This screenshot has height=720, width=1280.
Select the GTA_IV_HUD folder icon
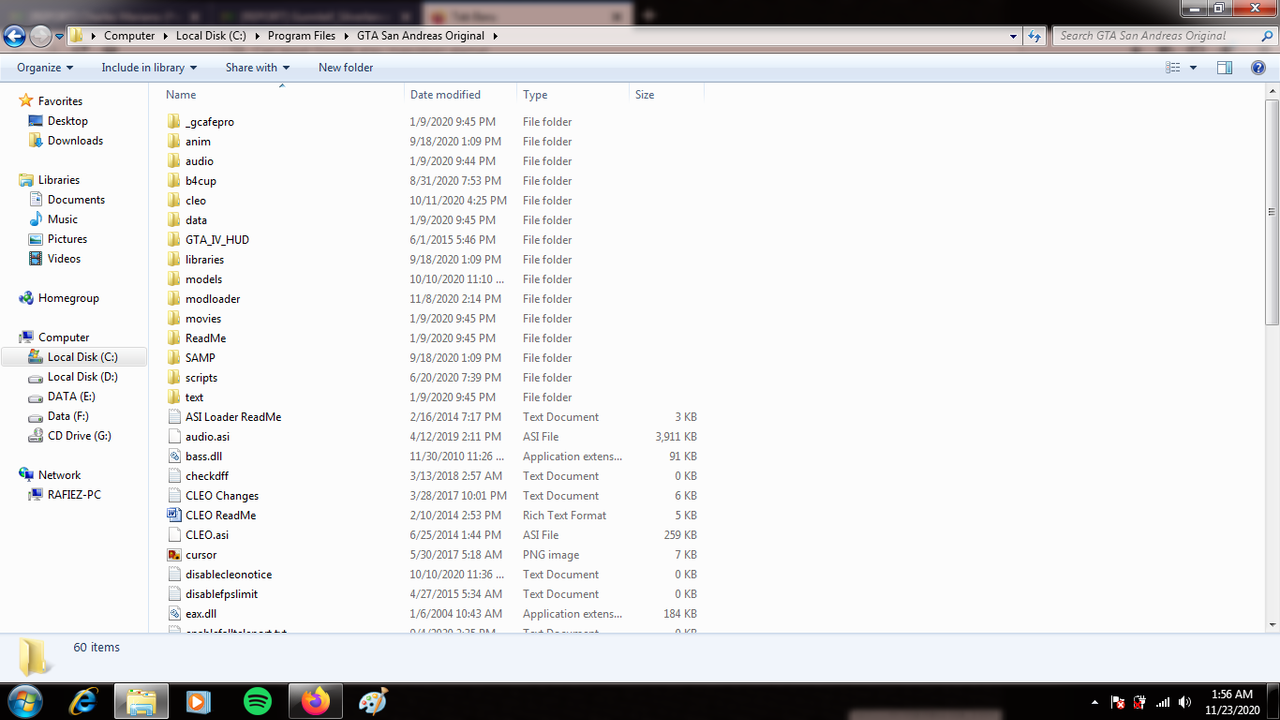tap(174, 240)
